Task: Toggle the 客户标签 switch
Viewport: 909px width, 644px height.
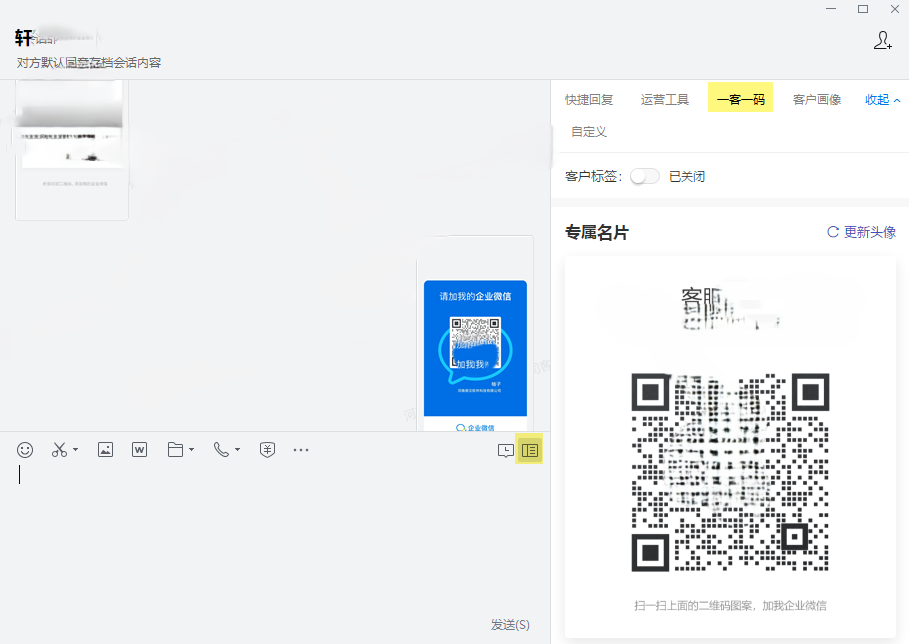Action: (x=645, y=176)
